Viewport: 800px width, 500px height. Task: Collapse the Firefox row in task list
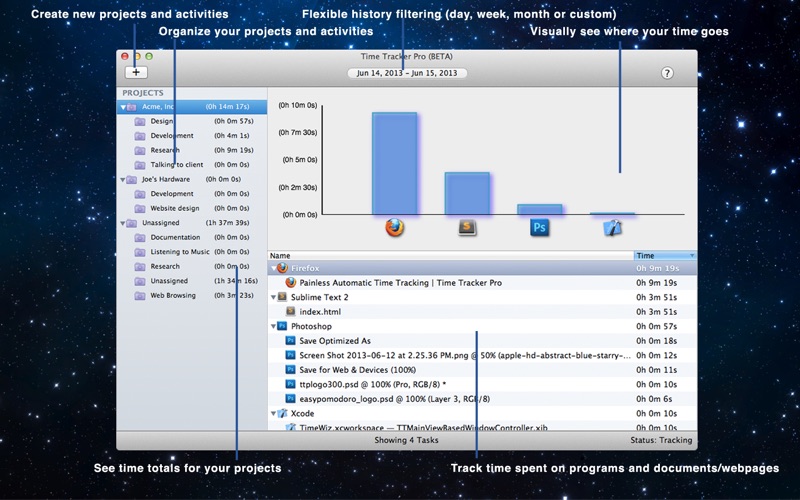(273, 268)
